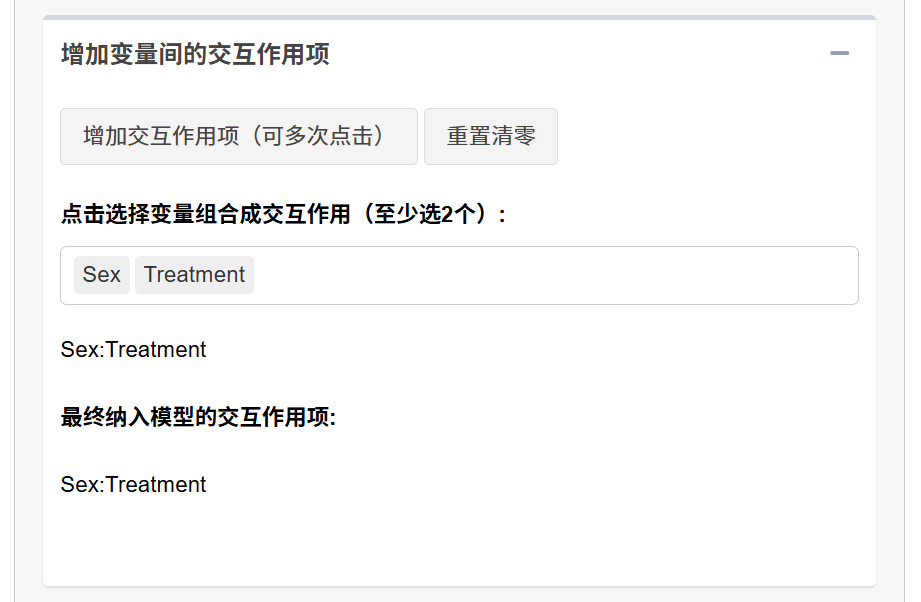Click the 增加变量间的交互作用项 panel title
The image size is (921, 602).
195,54
